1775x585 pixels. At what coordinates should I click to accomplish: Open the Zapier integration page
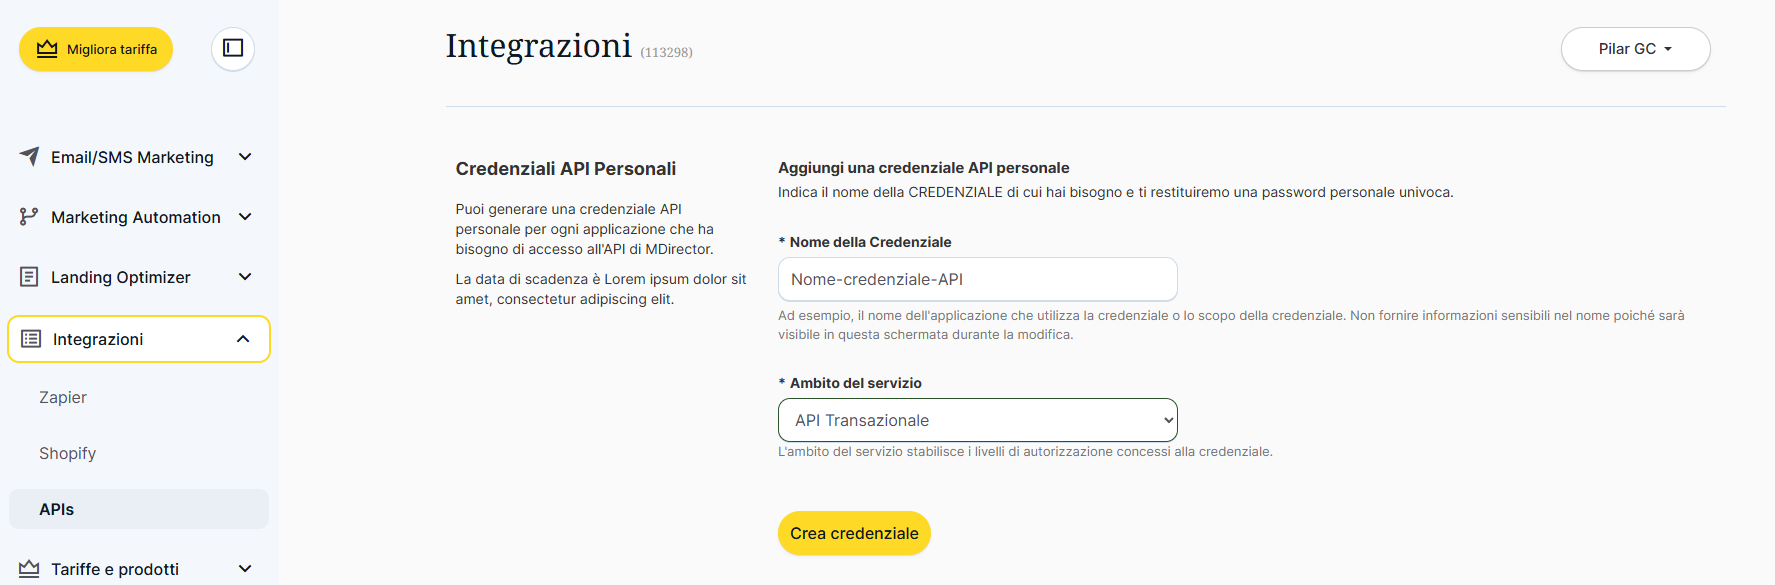(63, 397)
